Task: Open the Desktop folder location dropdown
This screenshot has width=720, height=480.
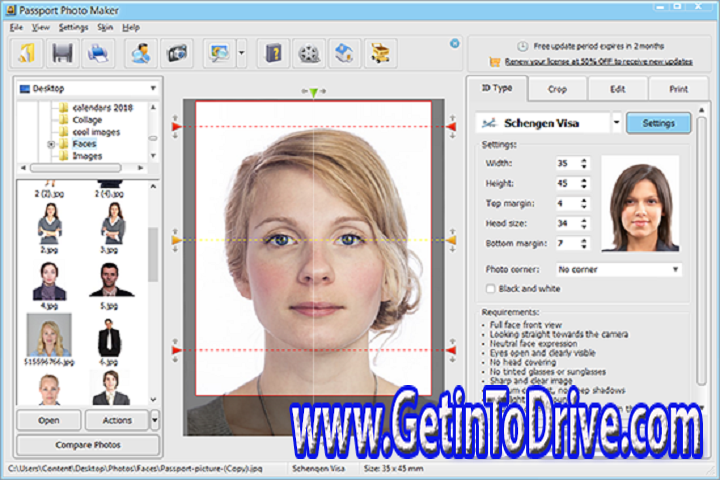Action: pos(88,88)
